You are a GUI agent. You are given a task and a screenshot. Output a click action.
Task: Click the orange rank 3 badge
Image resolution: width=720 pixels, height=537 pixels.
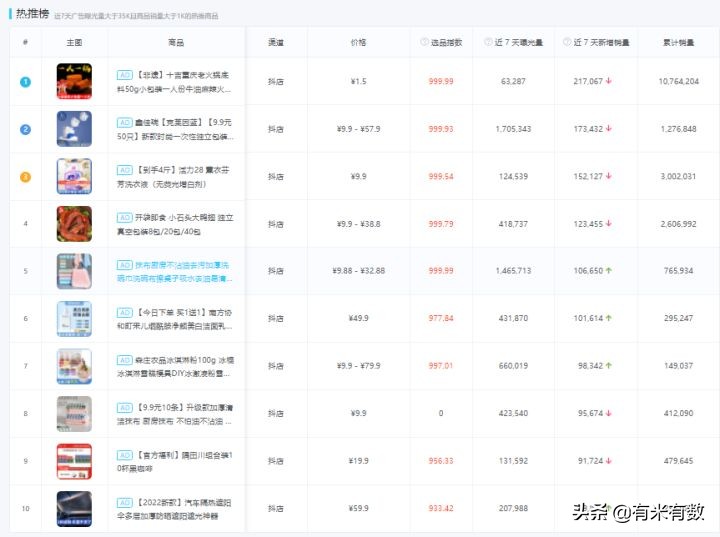pos(25,177)
